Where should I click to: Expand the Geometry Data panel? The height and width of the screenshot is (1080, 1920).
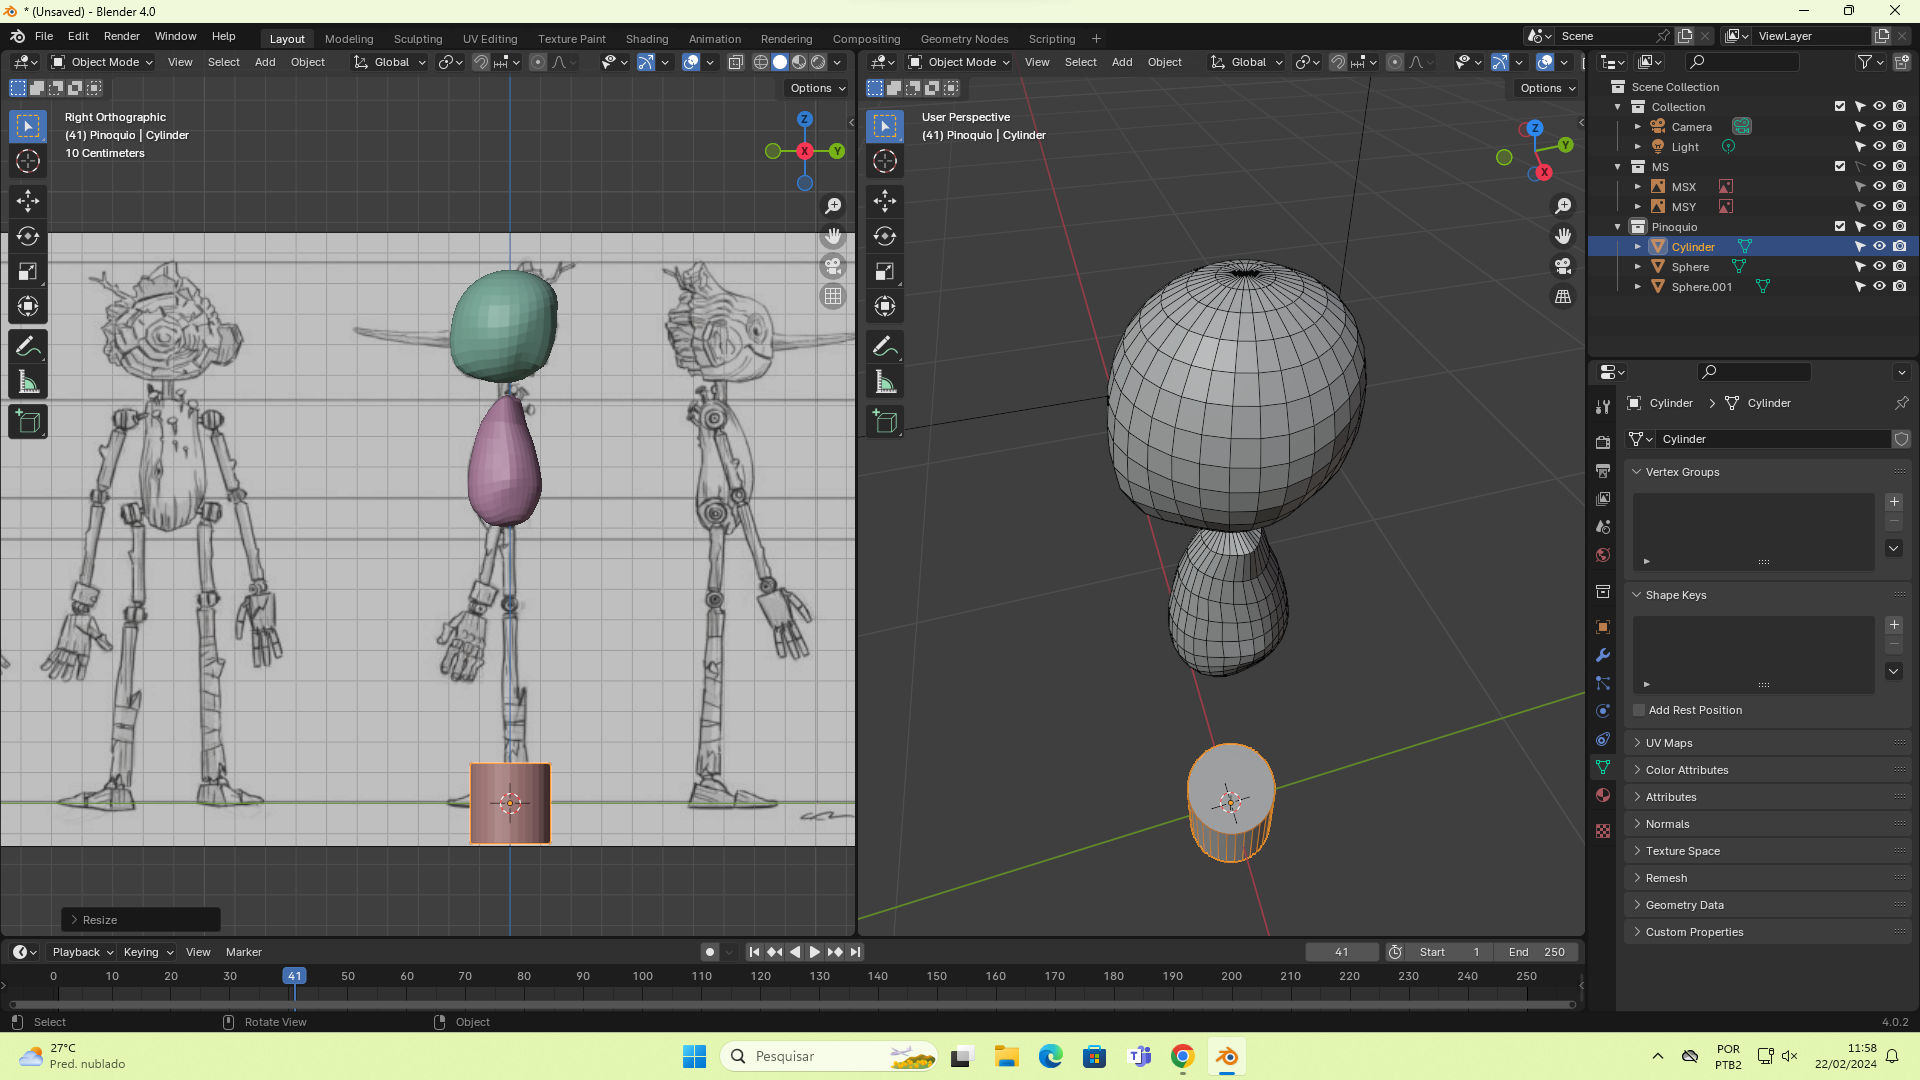tap(1684, 905)
